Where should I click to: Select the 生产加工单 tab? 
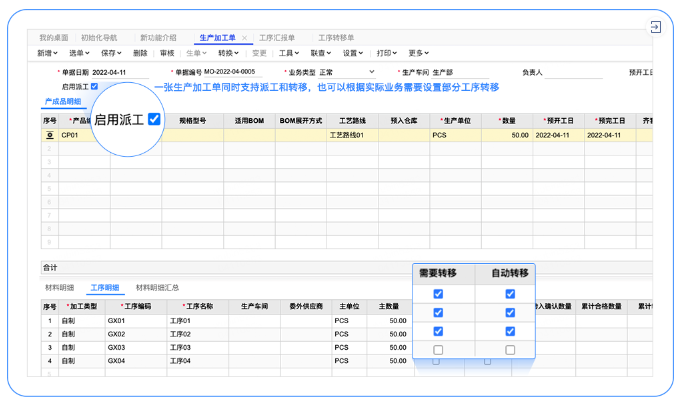pos(217,38)
